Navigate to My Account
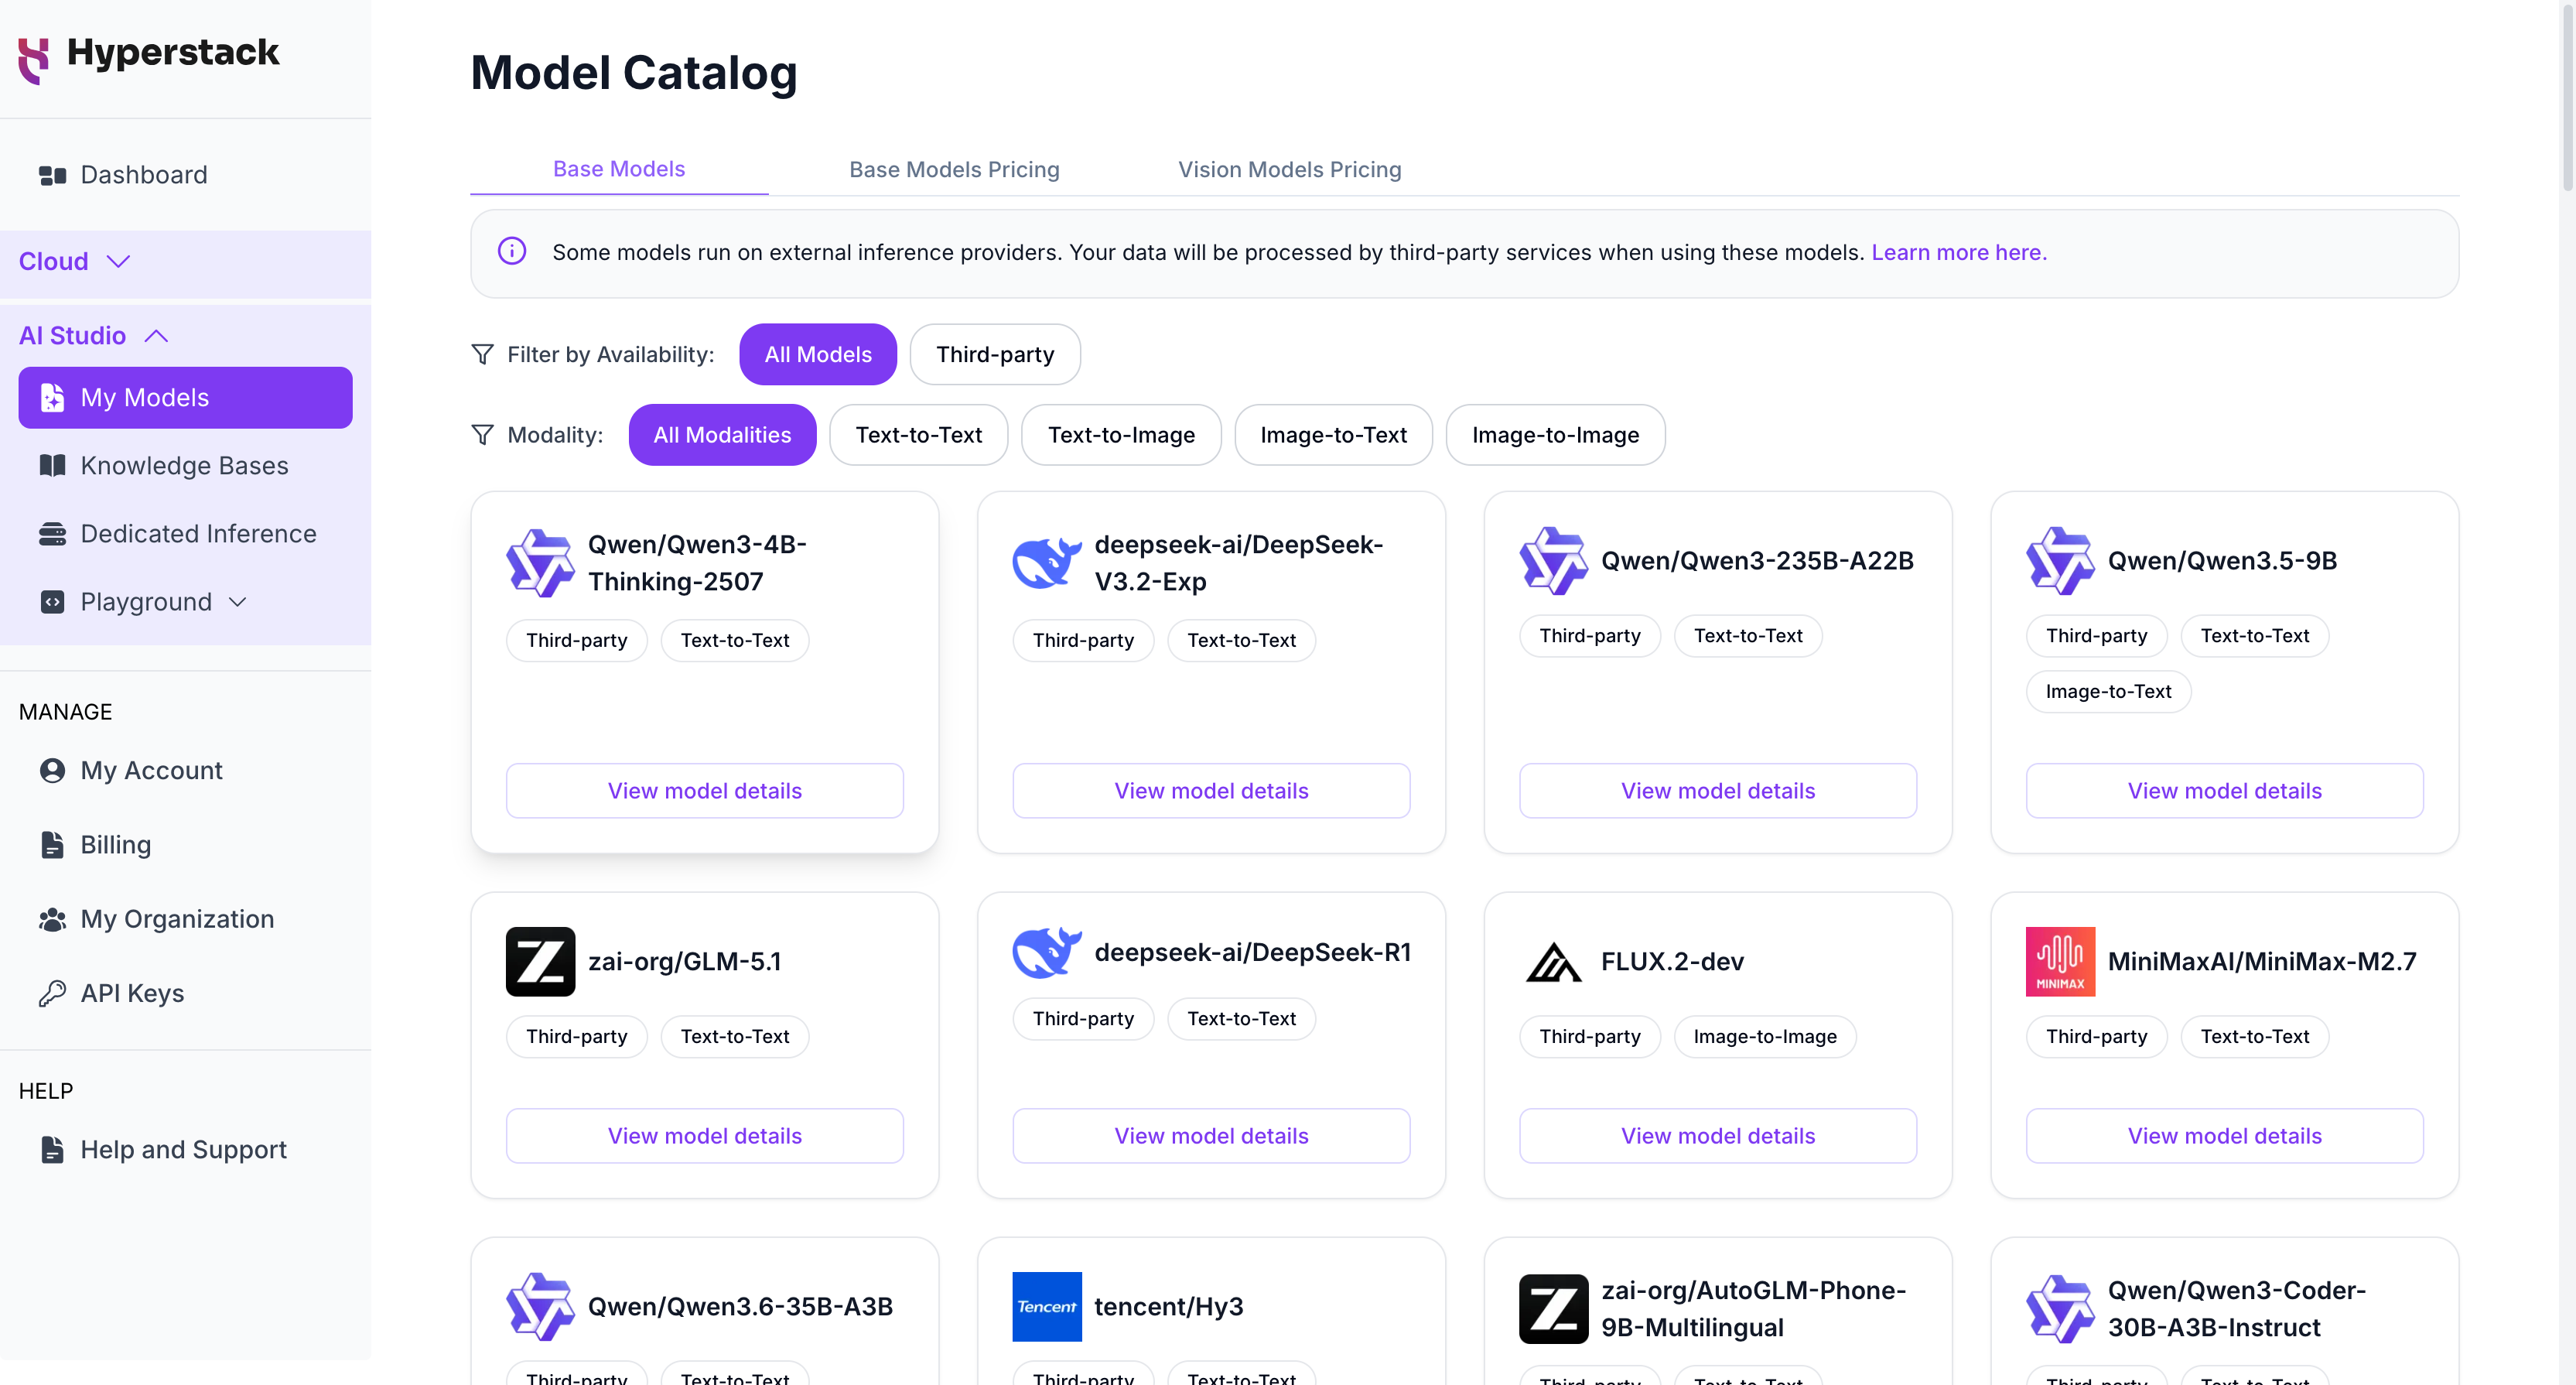The width and height of the screenshot is (2576, 1385). coord(185,771)
